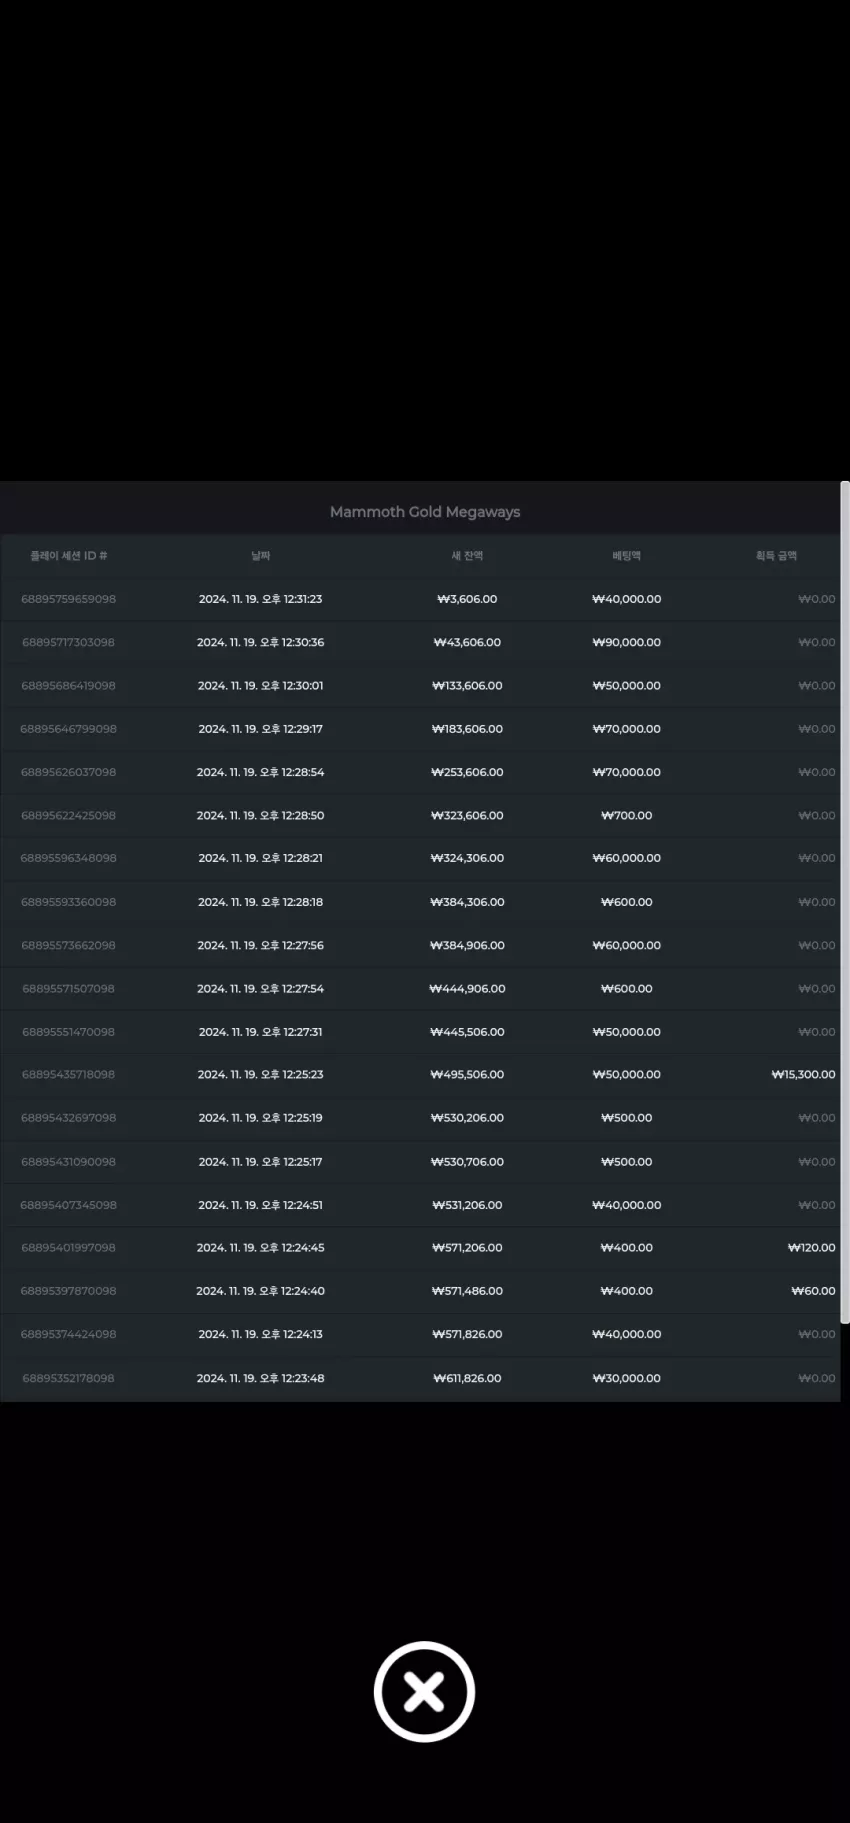Image resolution: width=850 pixels, height=1823 pixels.
Task: Select session ID 68895593360098
Action: [x=68, y=902]
